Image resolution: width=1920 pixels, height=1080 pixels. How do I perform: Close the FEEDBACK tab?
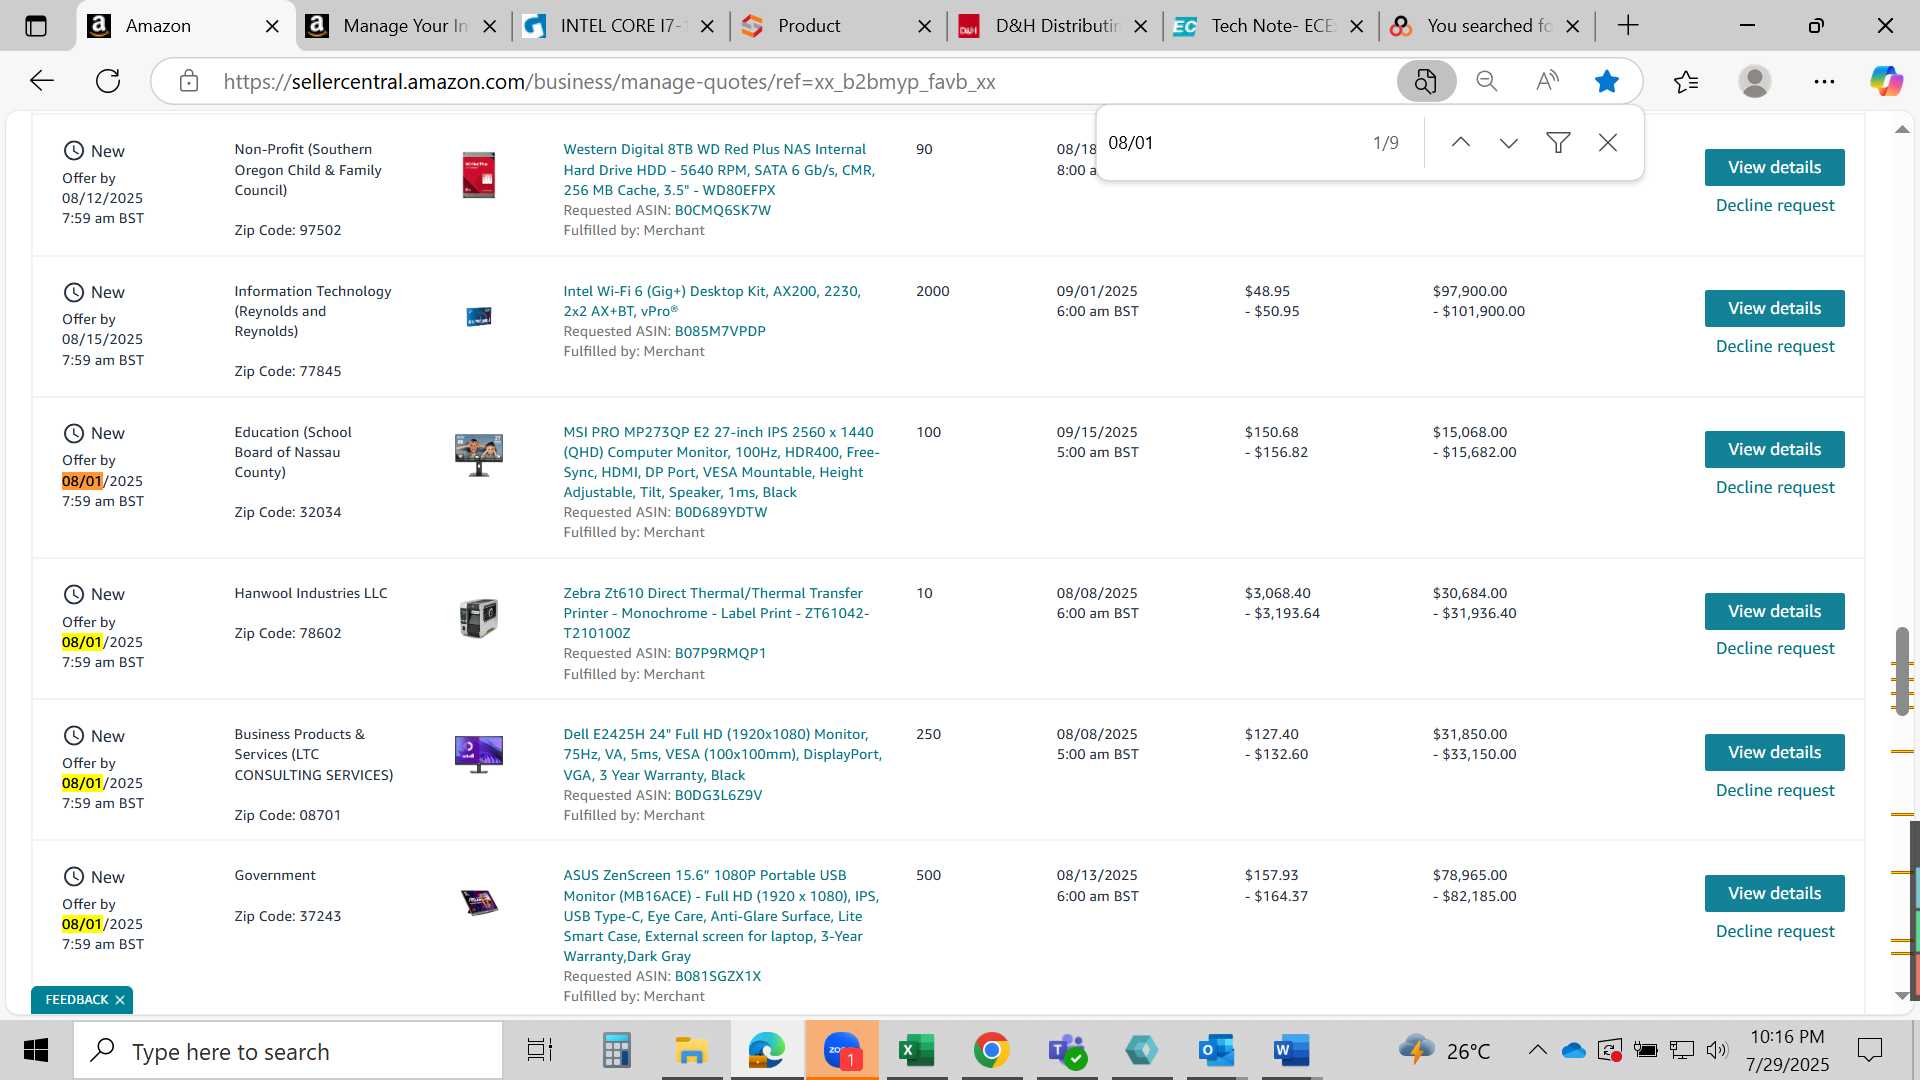pos(120,1000)
